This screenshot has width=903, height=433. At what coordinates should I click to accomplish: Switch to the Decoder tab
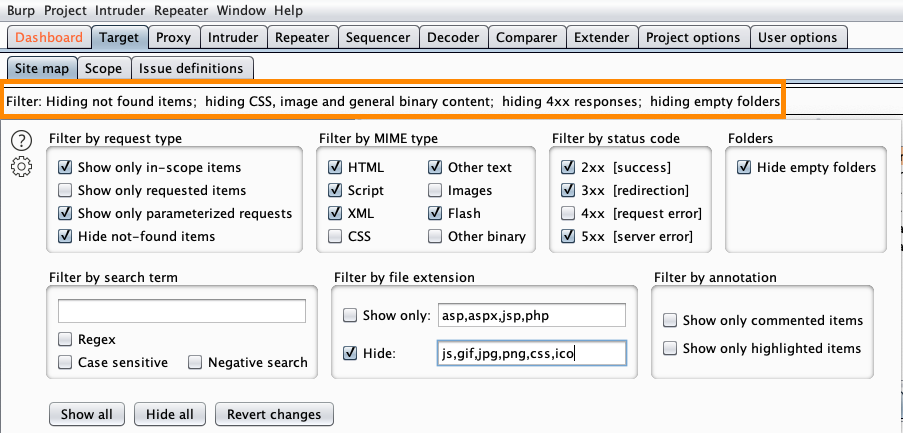click(x=453, y=38)
